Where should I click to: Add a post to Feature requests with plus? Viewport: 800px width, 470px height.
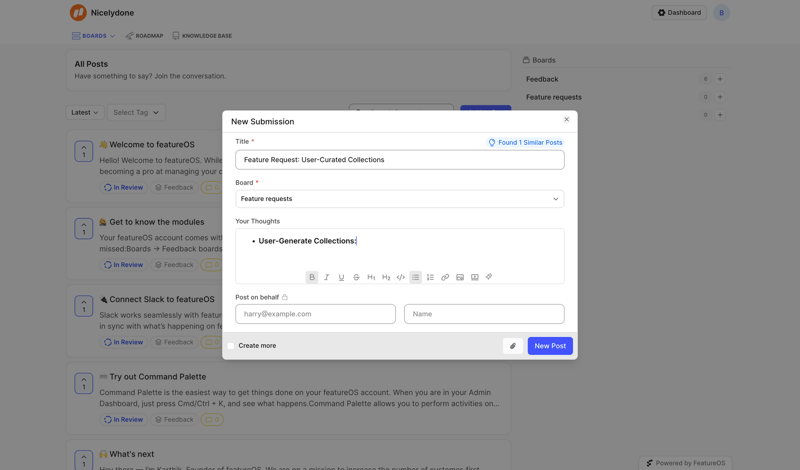pos(720,97)
